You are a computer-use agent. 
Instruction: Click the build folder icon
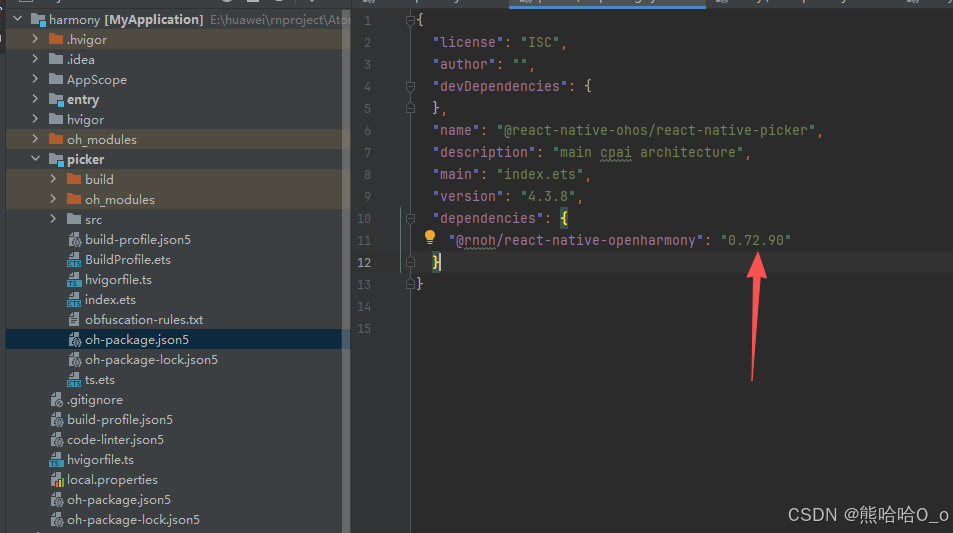point(74,179)
